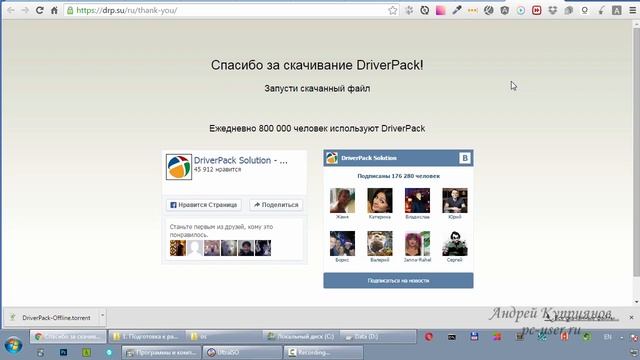Open Борис's avatar in VK widget
Image resolution: width=640 pixels, height=360 pixels.
342,243
